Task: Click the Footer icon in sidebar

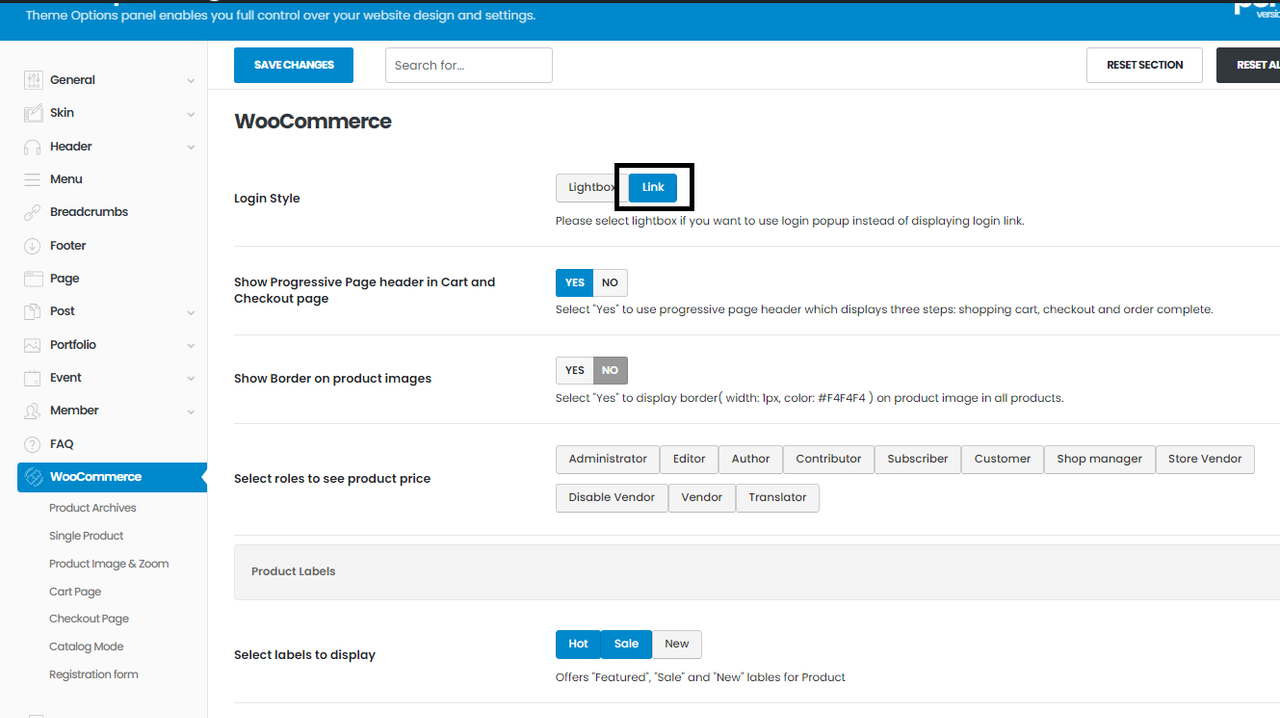Action: (33, 245)
